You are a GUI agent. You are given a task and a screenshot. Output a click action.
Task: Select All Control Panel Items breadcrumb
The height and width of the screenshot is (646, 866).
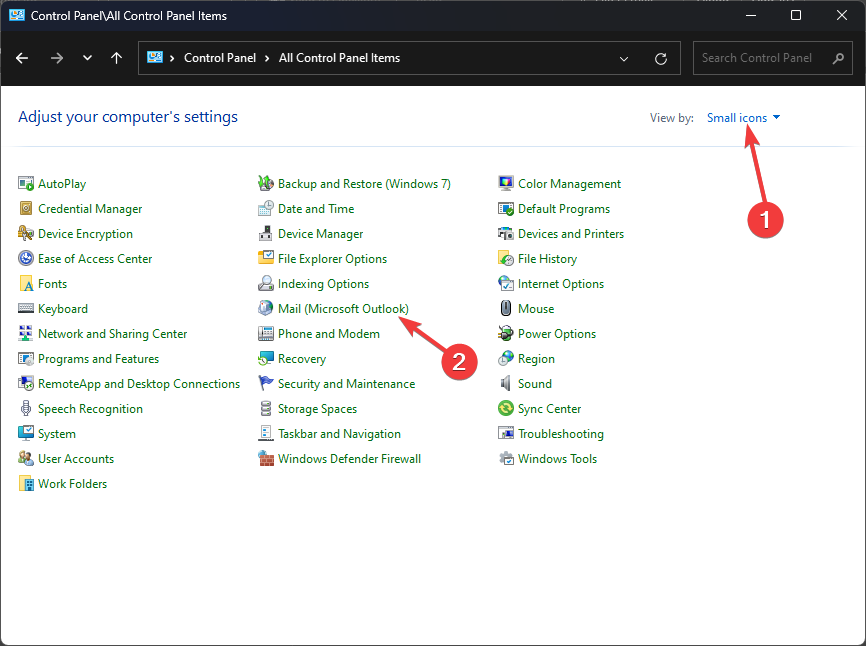339,58
